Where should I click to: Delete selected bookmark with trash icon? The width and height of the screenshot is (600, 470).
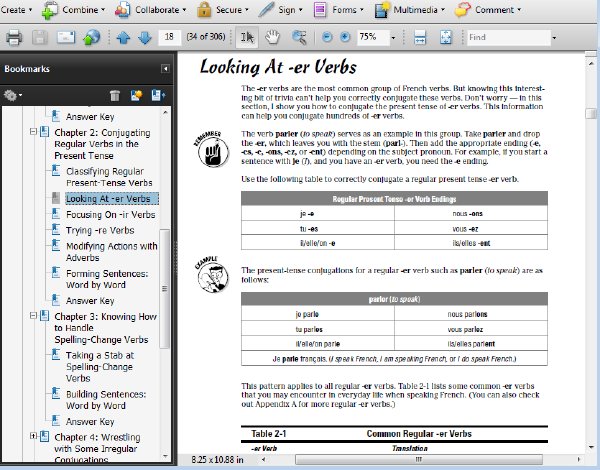pyautogui.click(x=115, y=95)
